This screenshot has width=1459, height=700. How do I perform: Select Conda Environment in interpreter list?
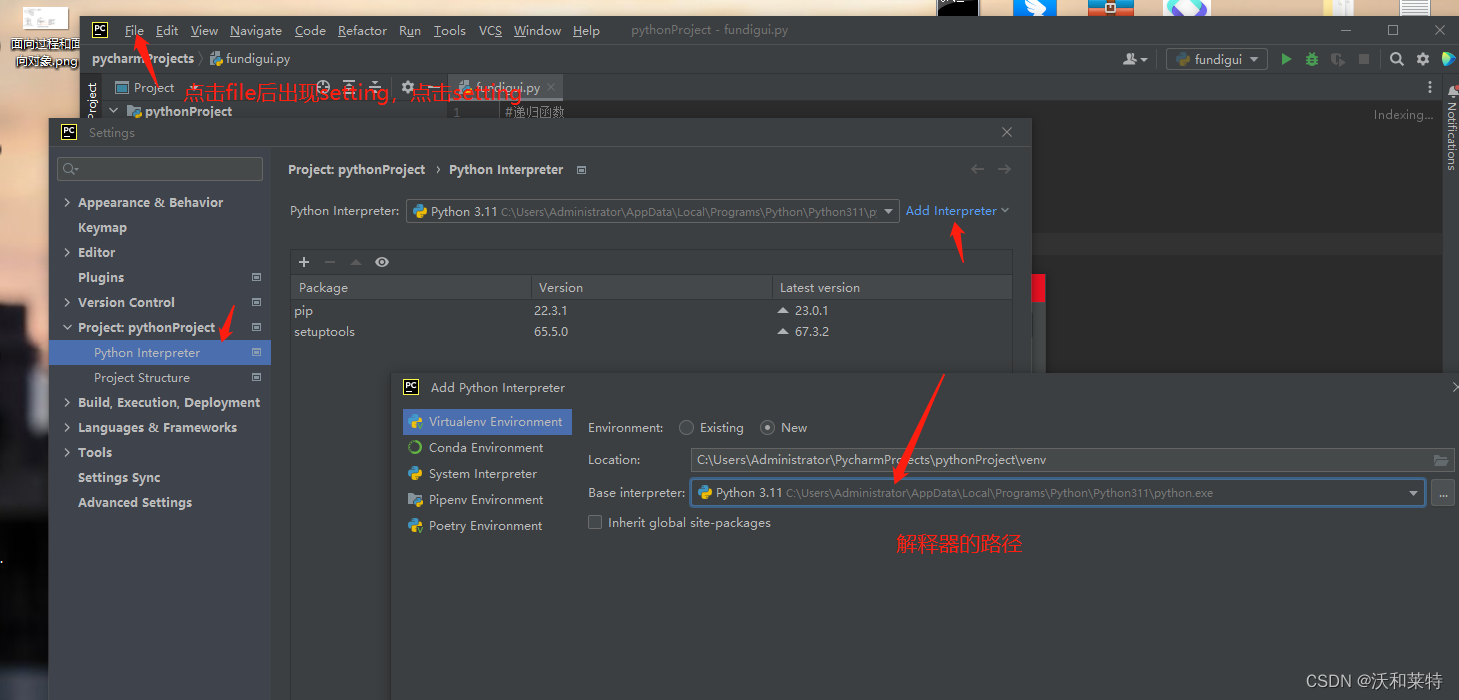point(486,448)
